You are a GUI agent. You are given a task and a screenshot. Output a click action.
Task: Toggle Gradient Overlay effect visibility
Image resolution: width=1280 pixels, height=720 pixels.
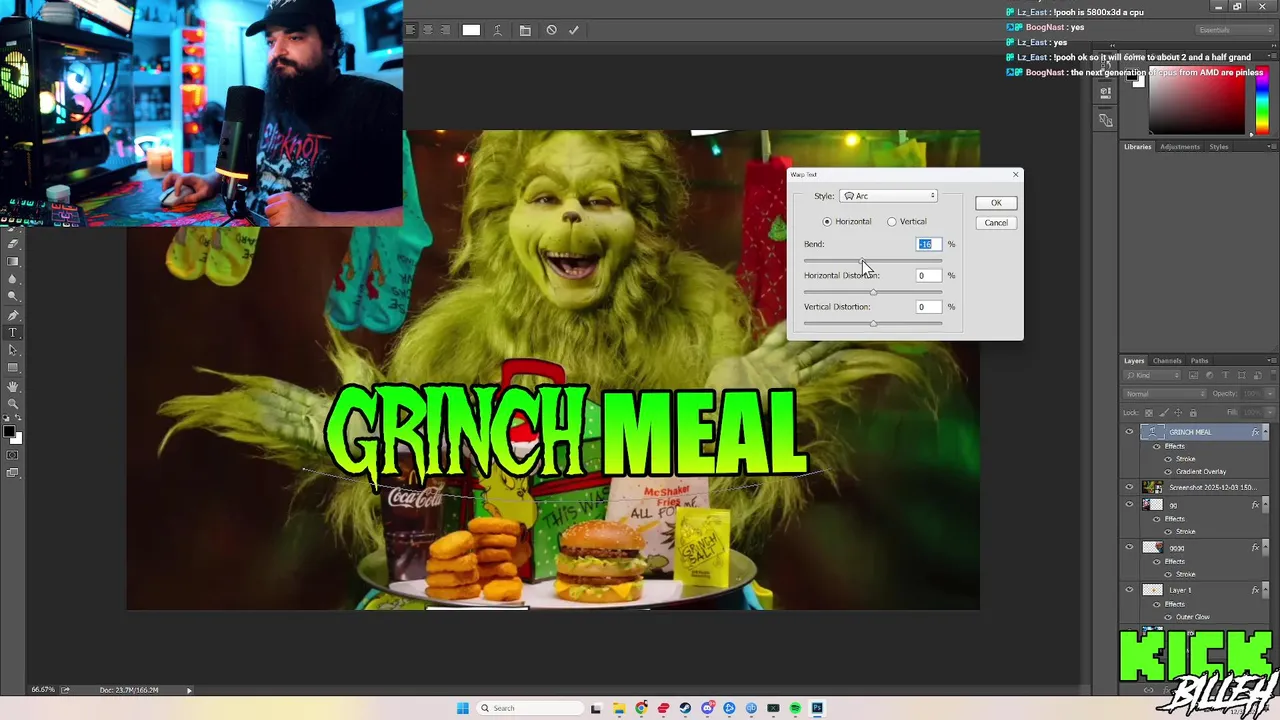1167,471
